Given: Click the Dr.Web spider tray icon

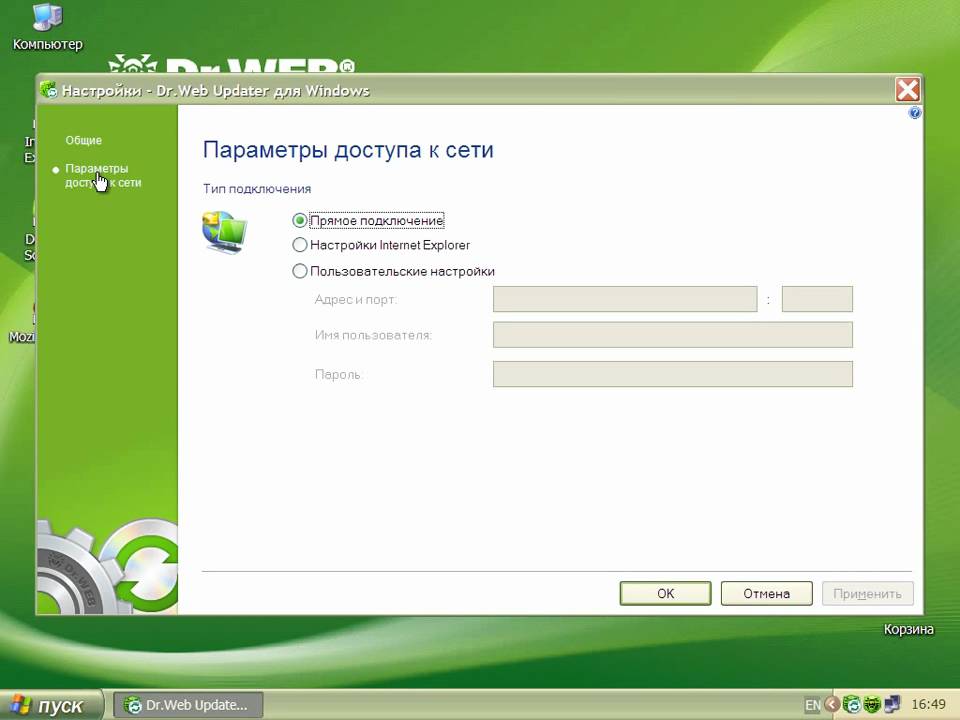Looking at the screenshot, I should tap(872, 705).
